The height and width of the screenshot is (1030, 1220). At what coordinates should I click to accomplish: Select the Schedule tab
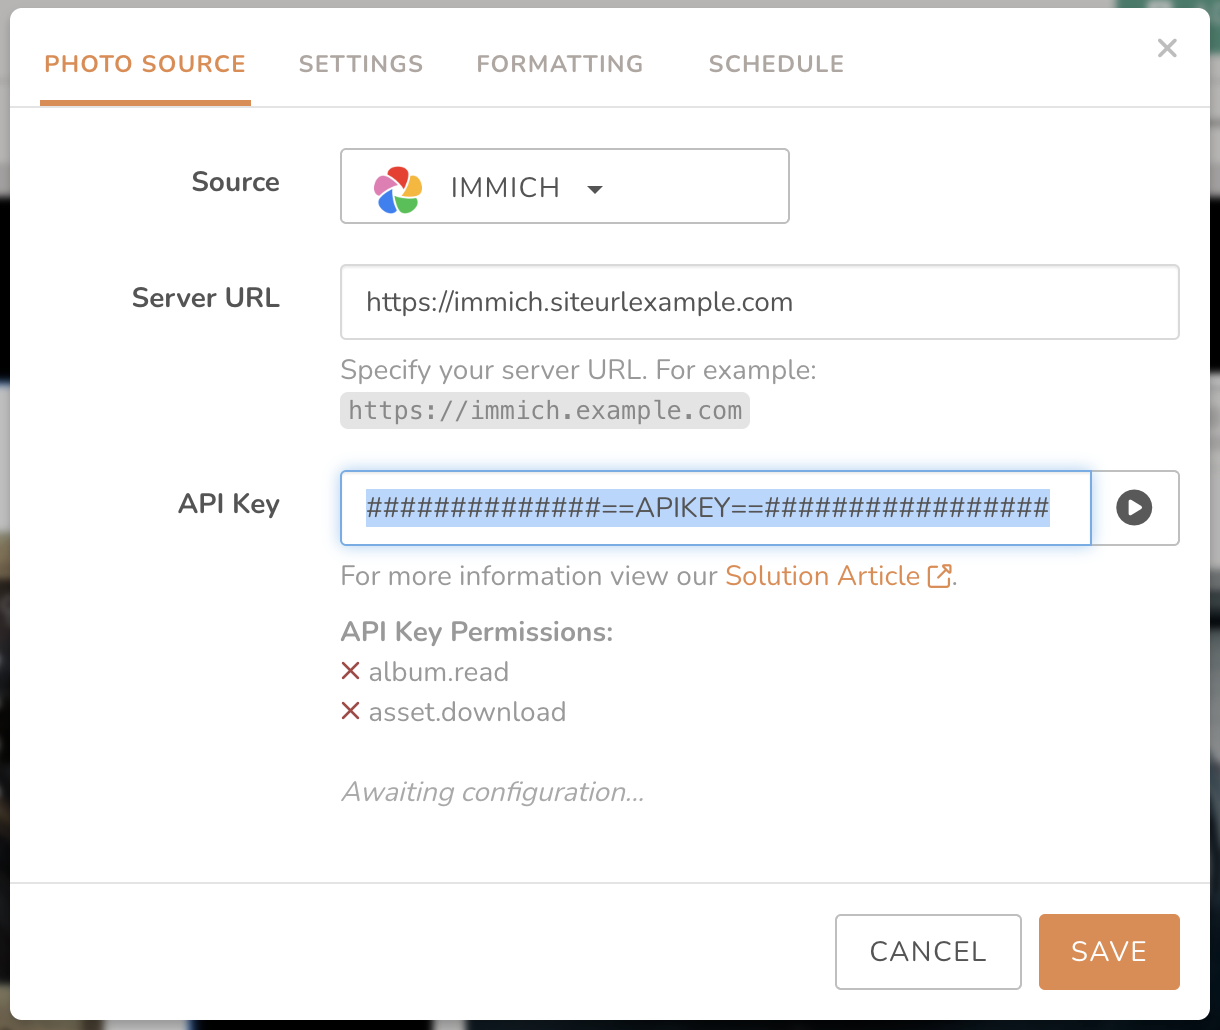click(776, 64)
